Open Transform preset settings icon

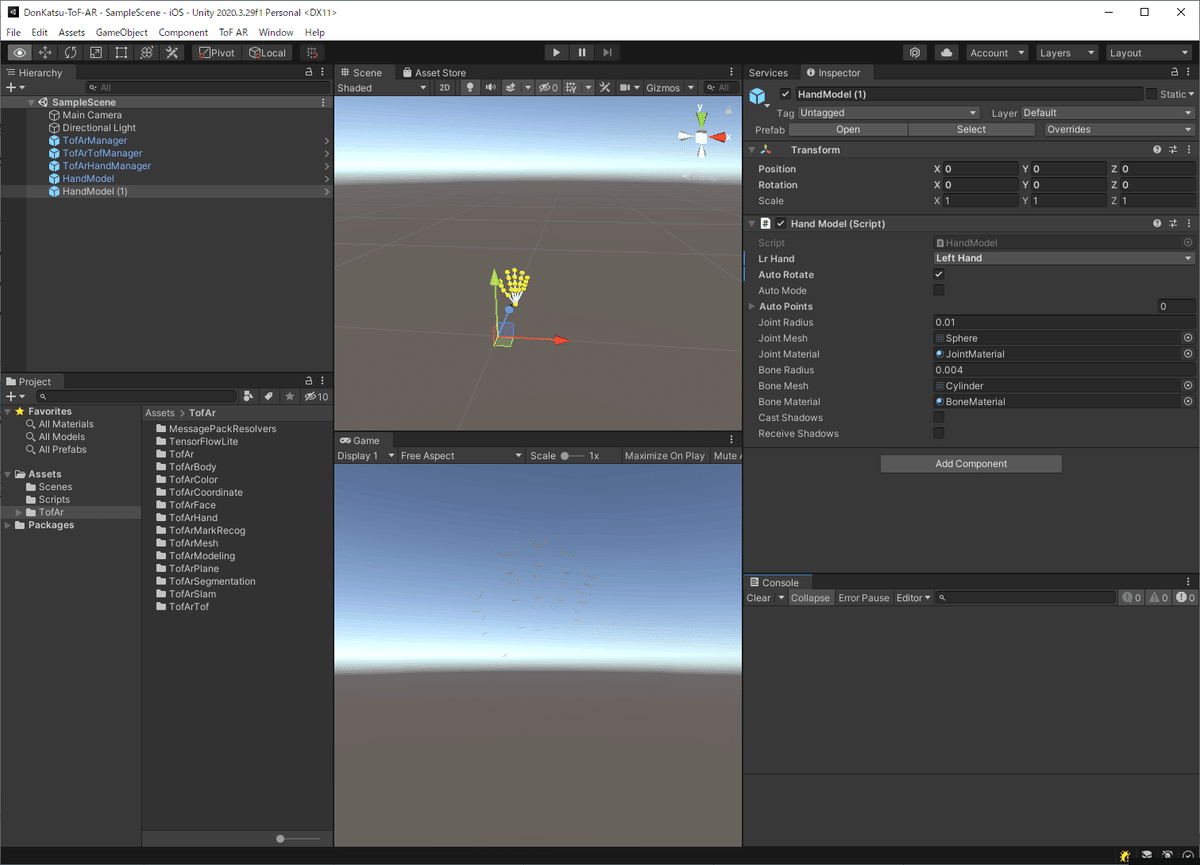coord(1173,150)
